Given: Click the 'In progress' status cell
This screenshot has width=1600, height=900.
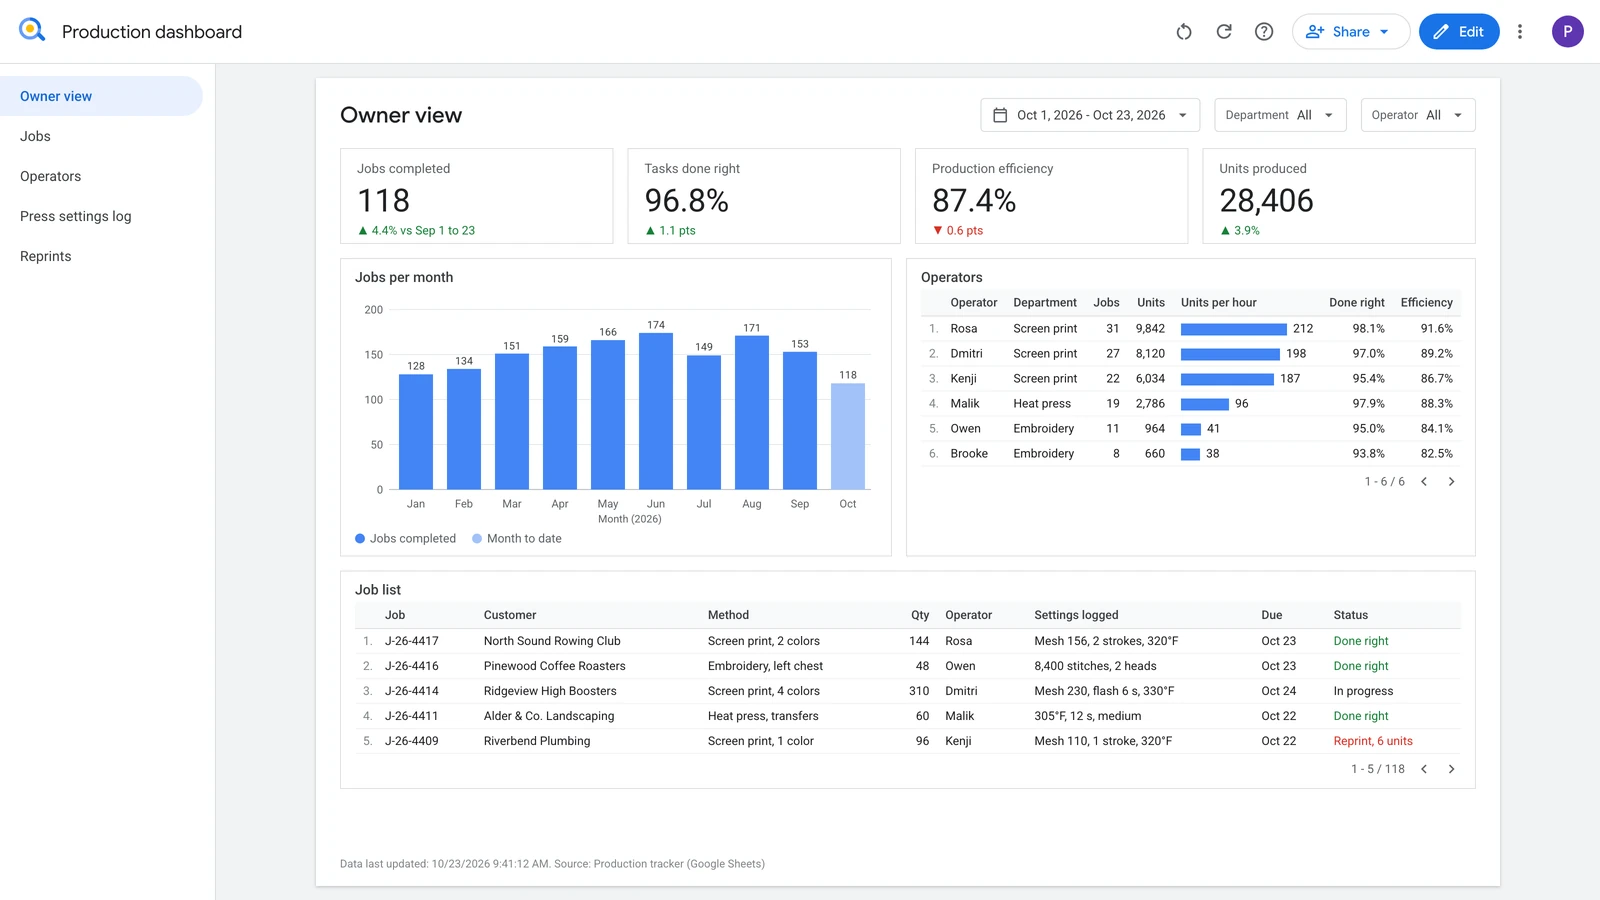Looking at the screenshot, I should [x=1363, y=691].
